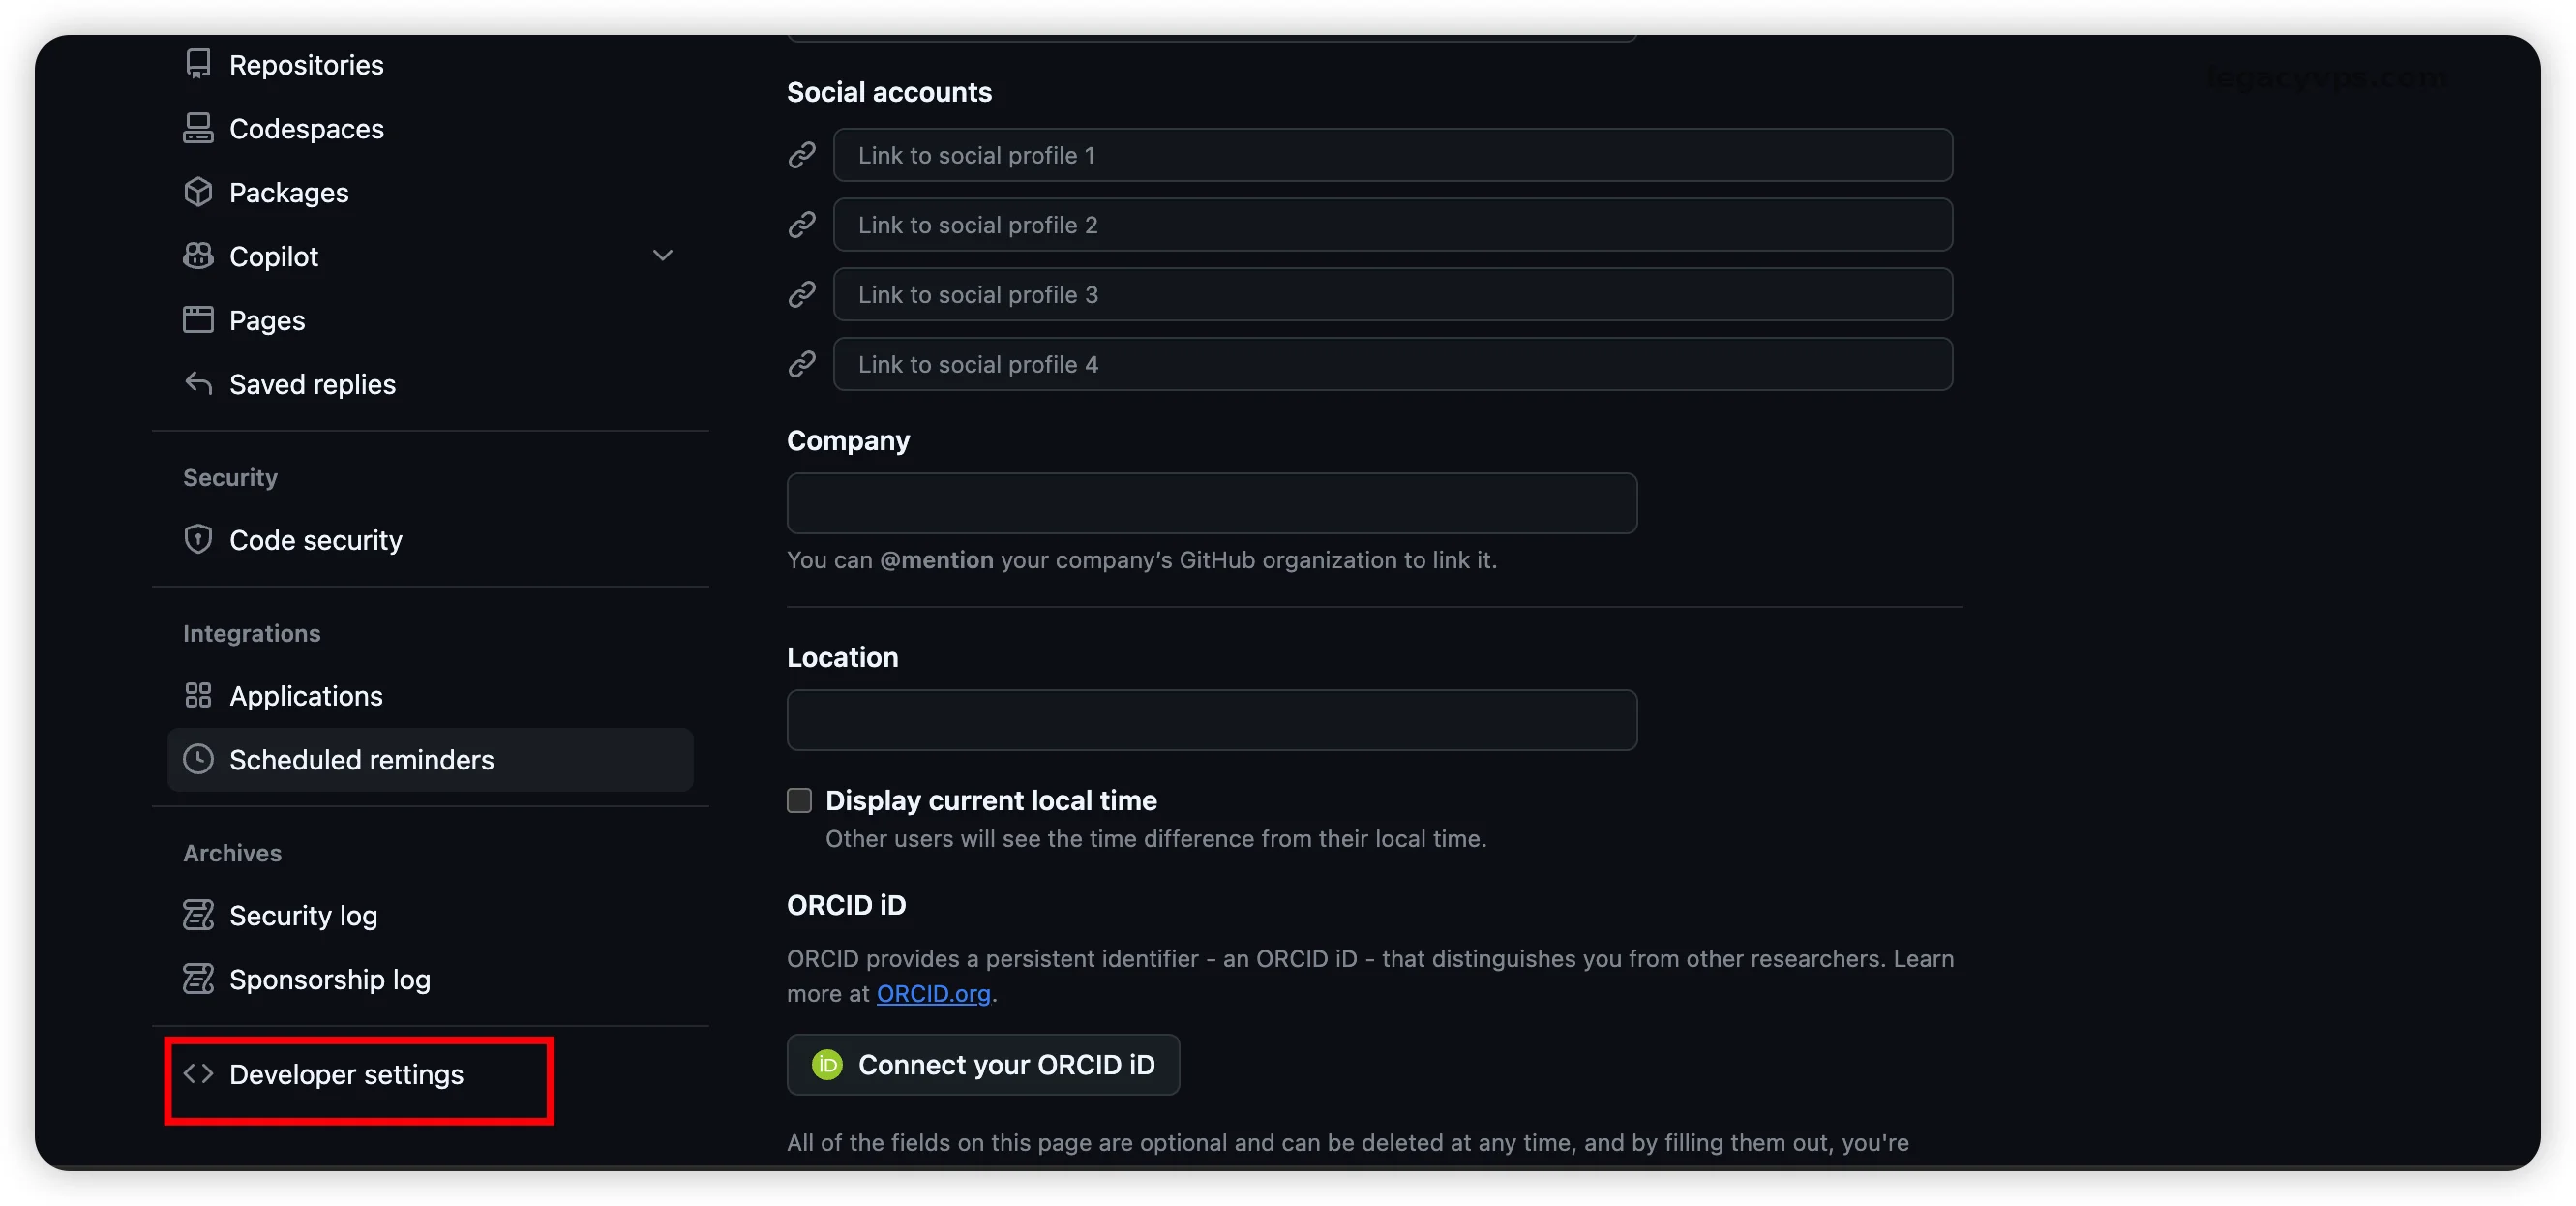Click the Saved replies arrow icon
2576x1206 pixels.
click(x=198, y=383)
